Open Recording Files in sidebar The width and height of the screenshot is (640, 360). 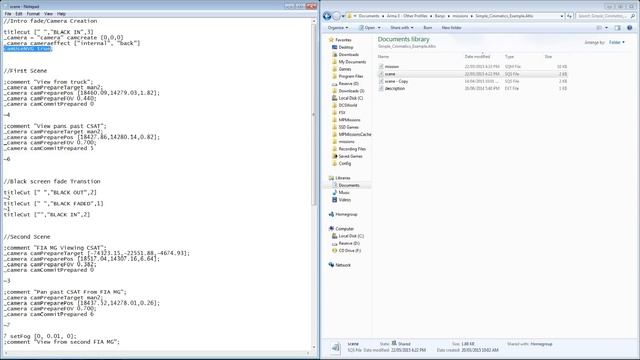(x=352, y=149)
